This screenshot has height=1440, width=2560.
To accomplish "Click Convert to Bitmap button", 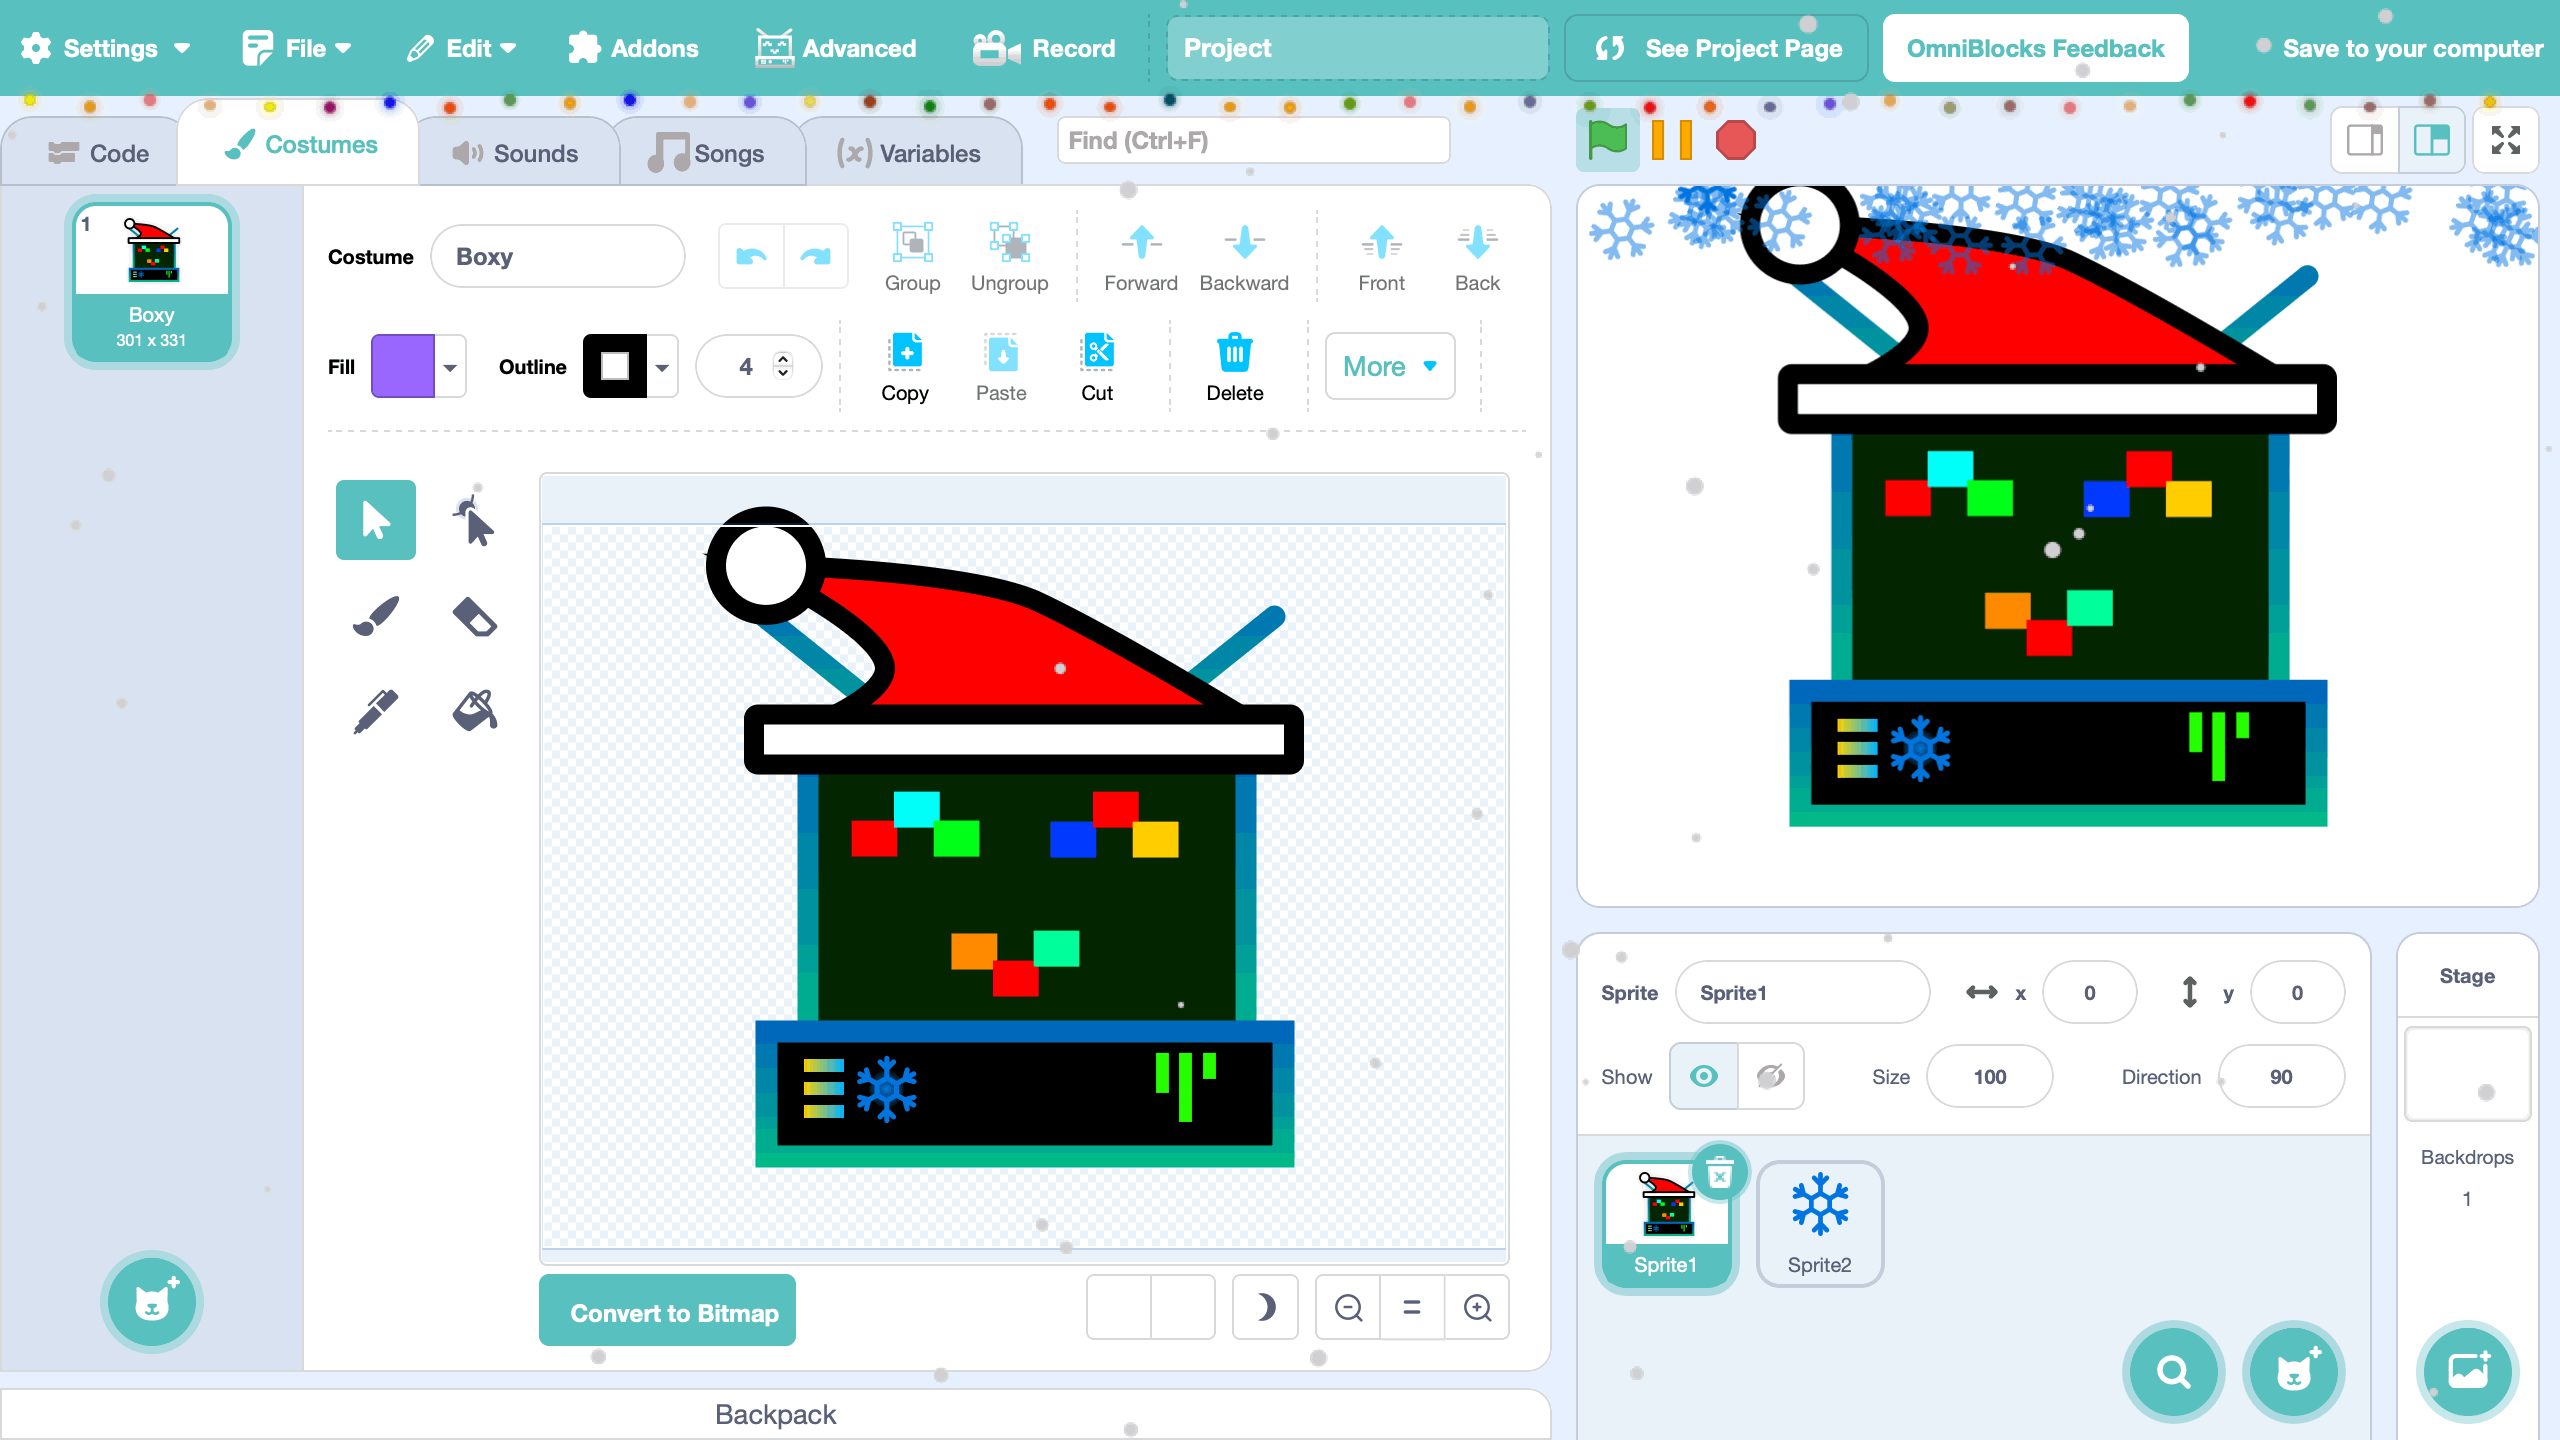I will (667, 1312).
